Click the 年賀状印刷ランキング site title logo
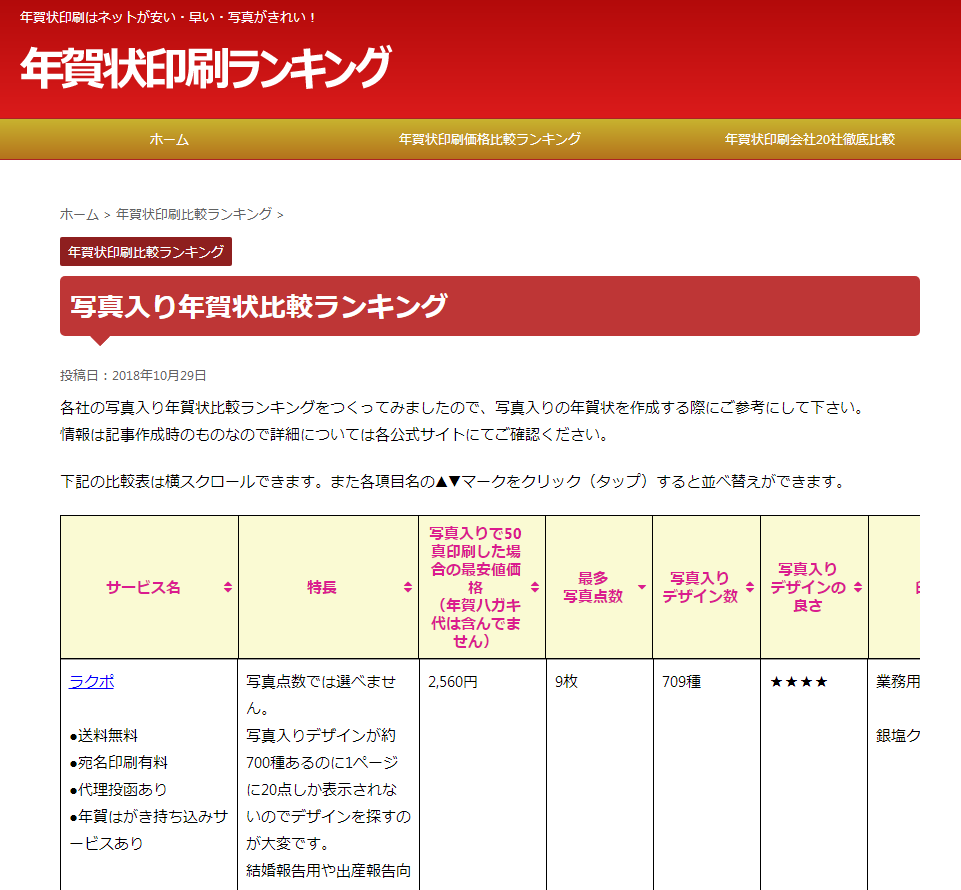 pyautogui.click(x=205, y=68)
